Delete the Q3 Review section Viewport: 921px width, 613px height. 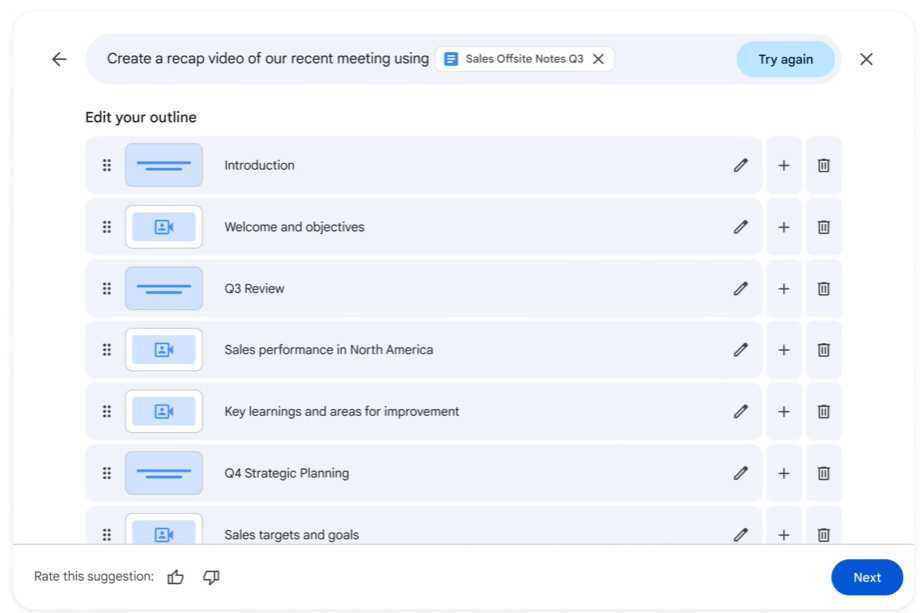coord(823,288)
